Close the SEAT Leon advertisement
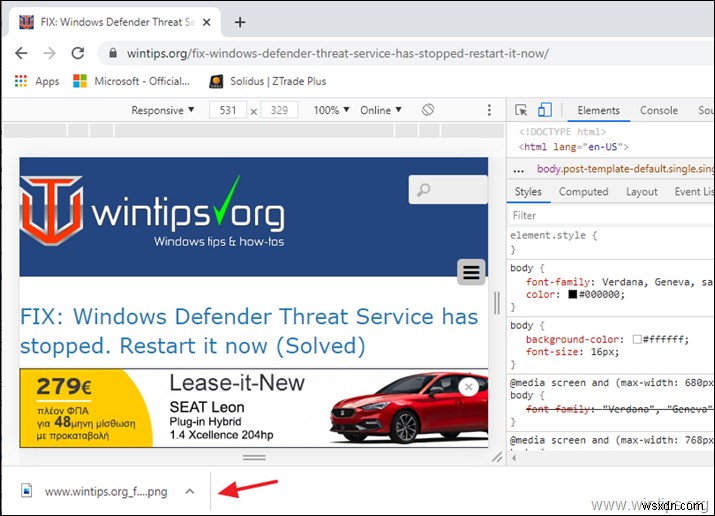 point(468,387)
